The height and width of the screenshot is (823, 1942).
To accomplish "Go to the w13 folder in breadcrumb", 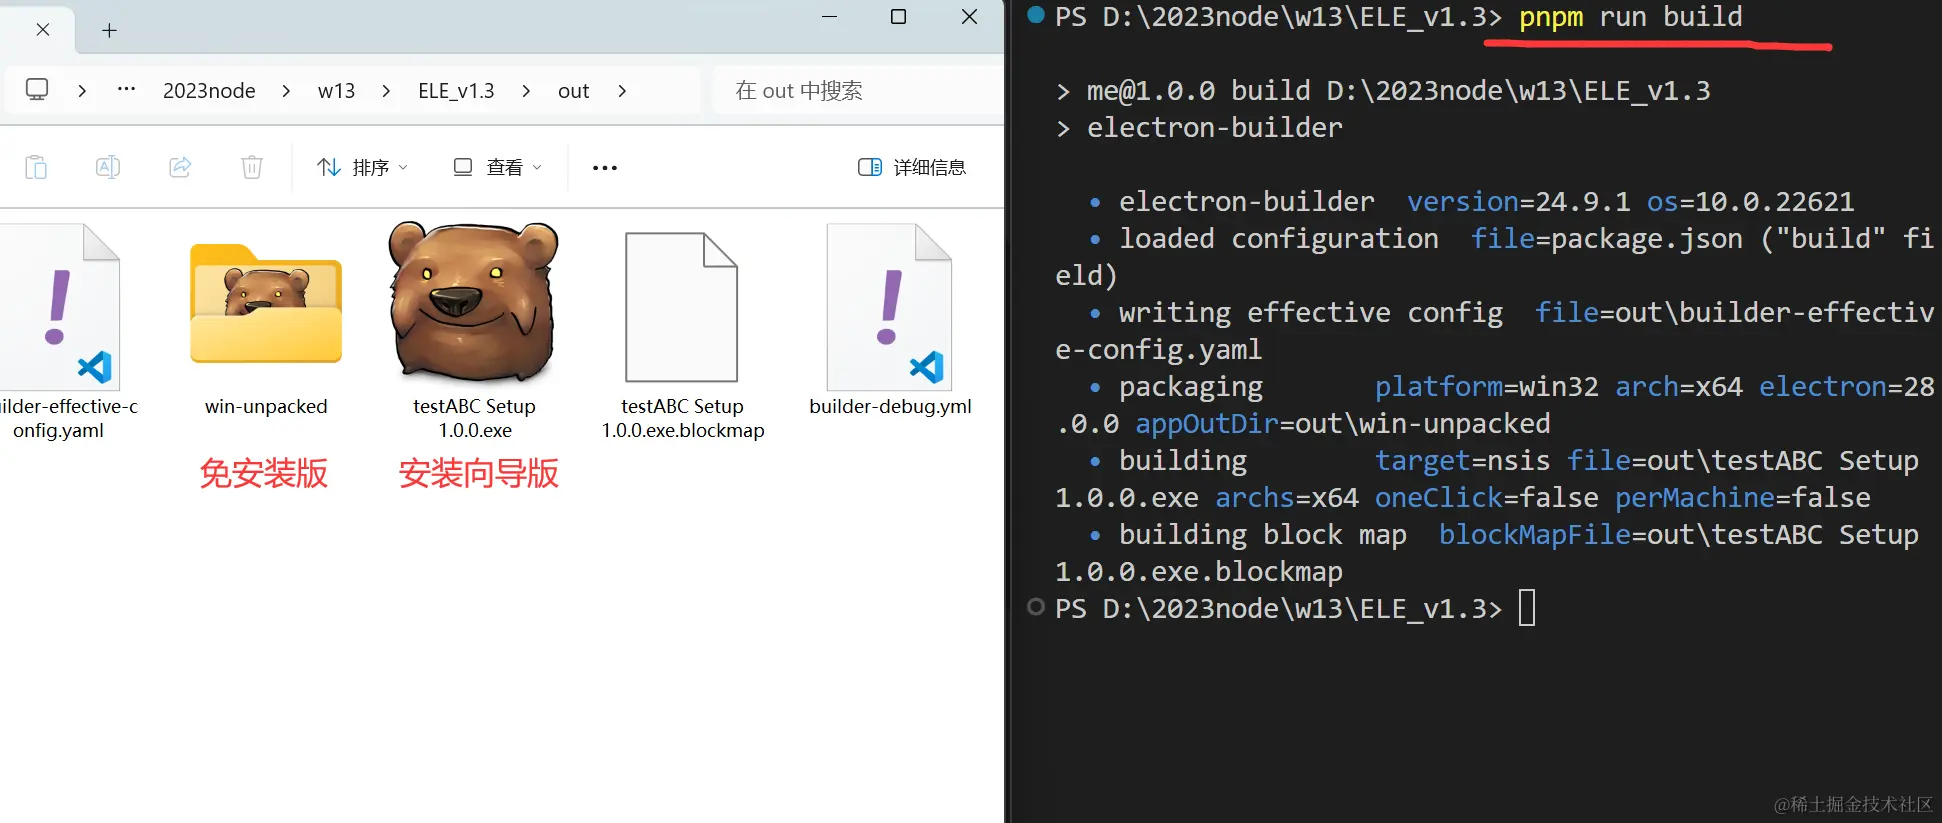I will pyautogui.click(x=336, y=91).
